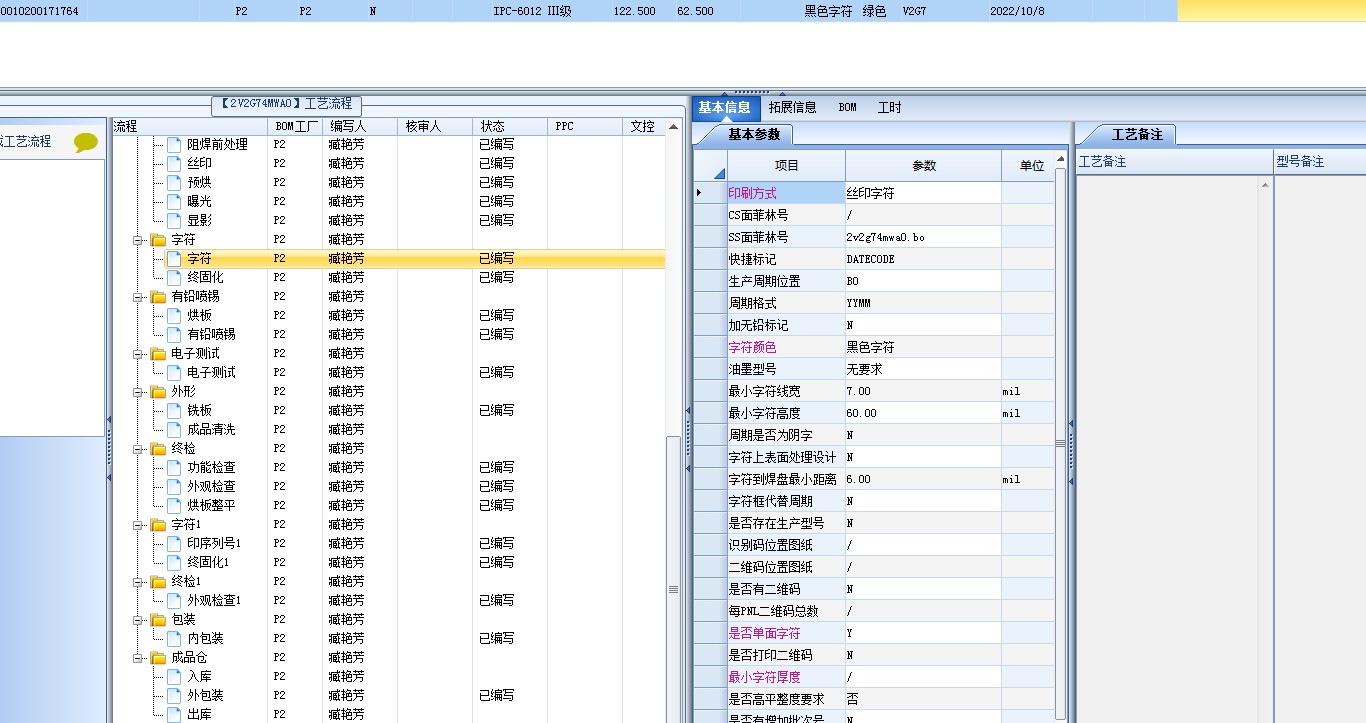Click the 参数 column header
Viewport: 1366px width, 723px height.
[x=923, y=165]
